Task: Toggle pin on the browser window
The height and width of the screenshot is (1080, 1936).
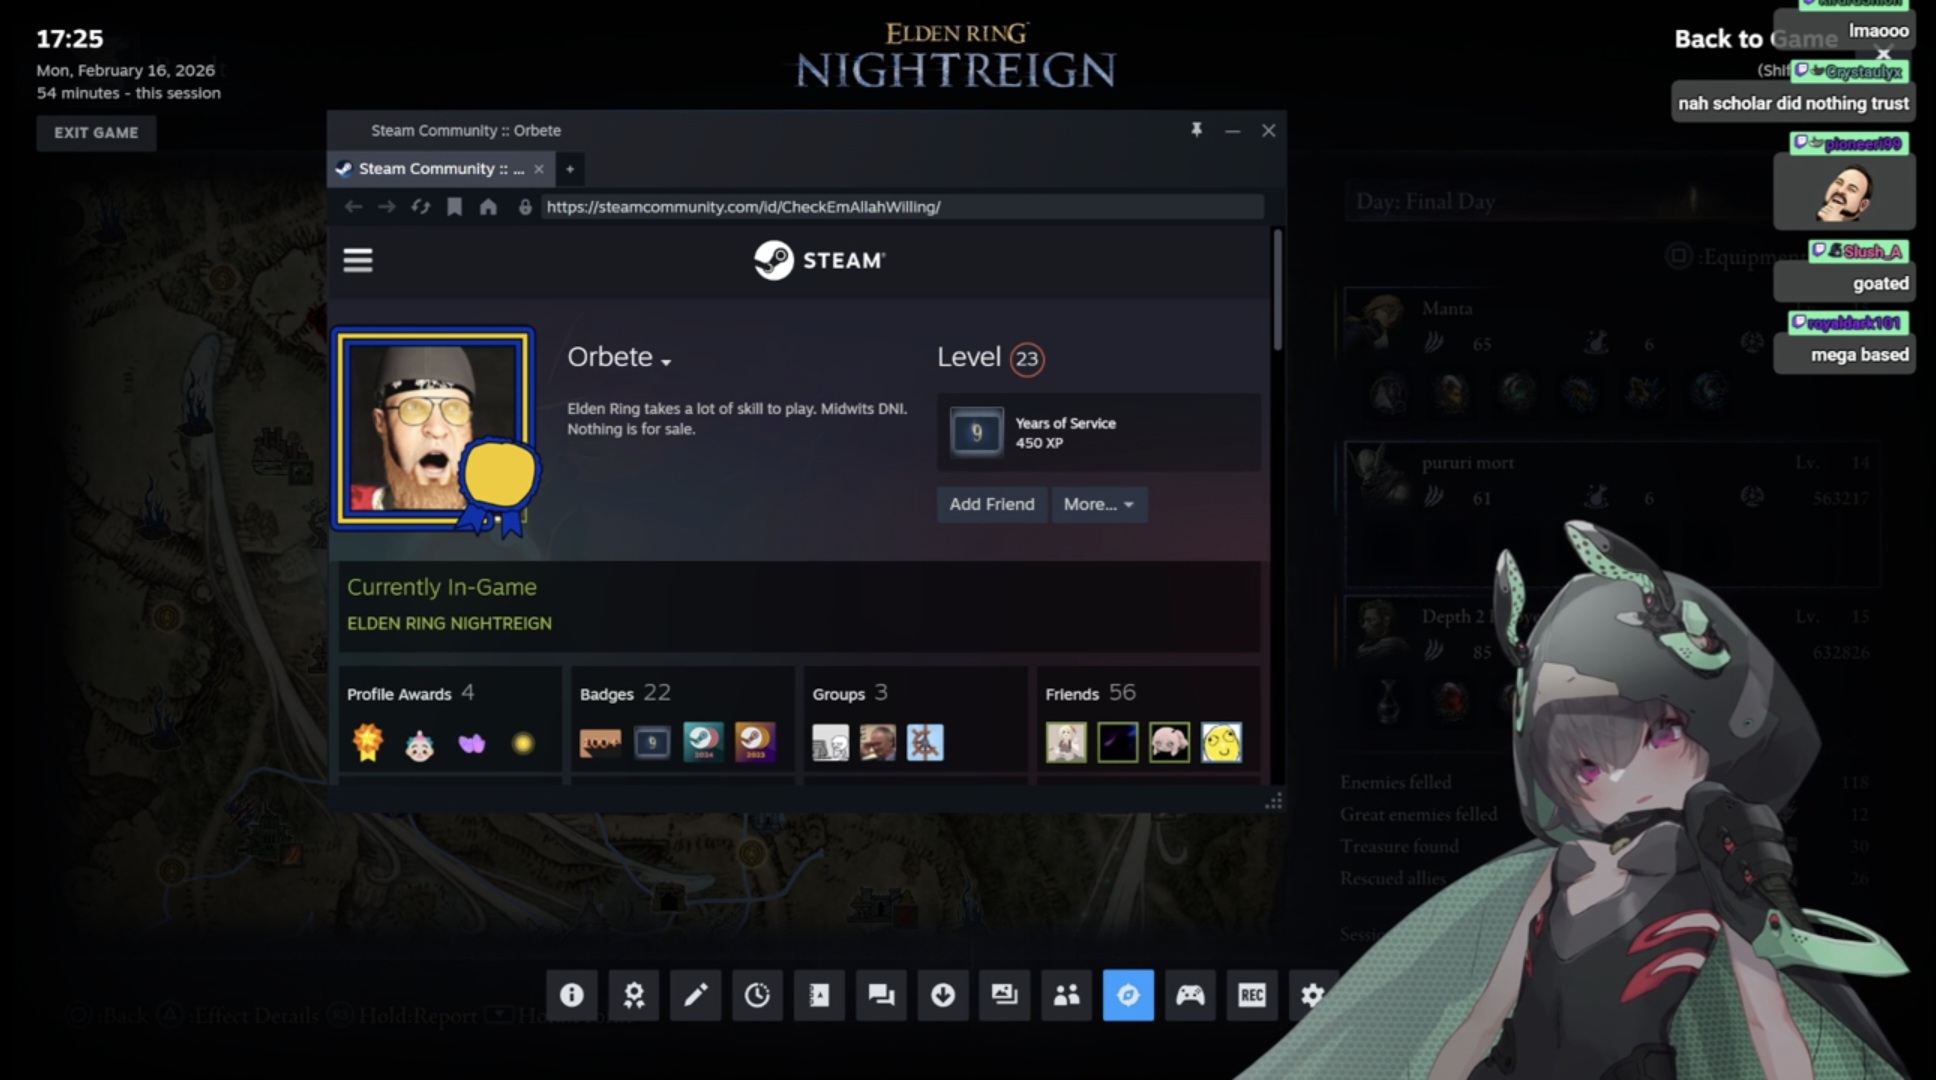Action: (1196, 130)
